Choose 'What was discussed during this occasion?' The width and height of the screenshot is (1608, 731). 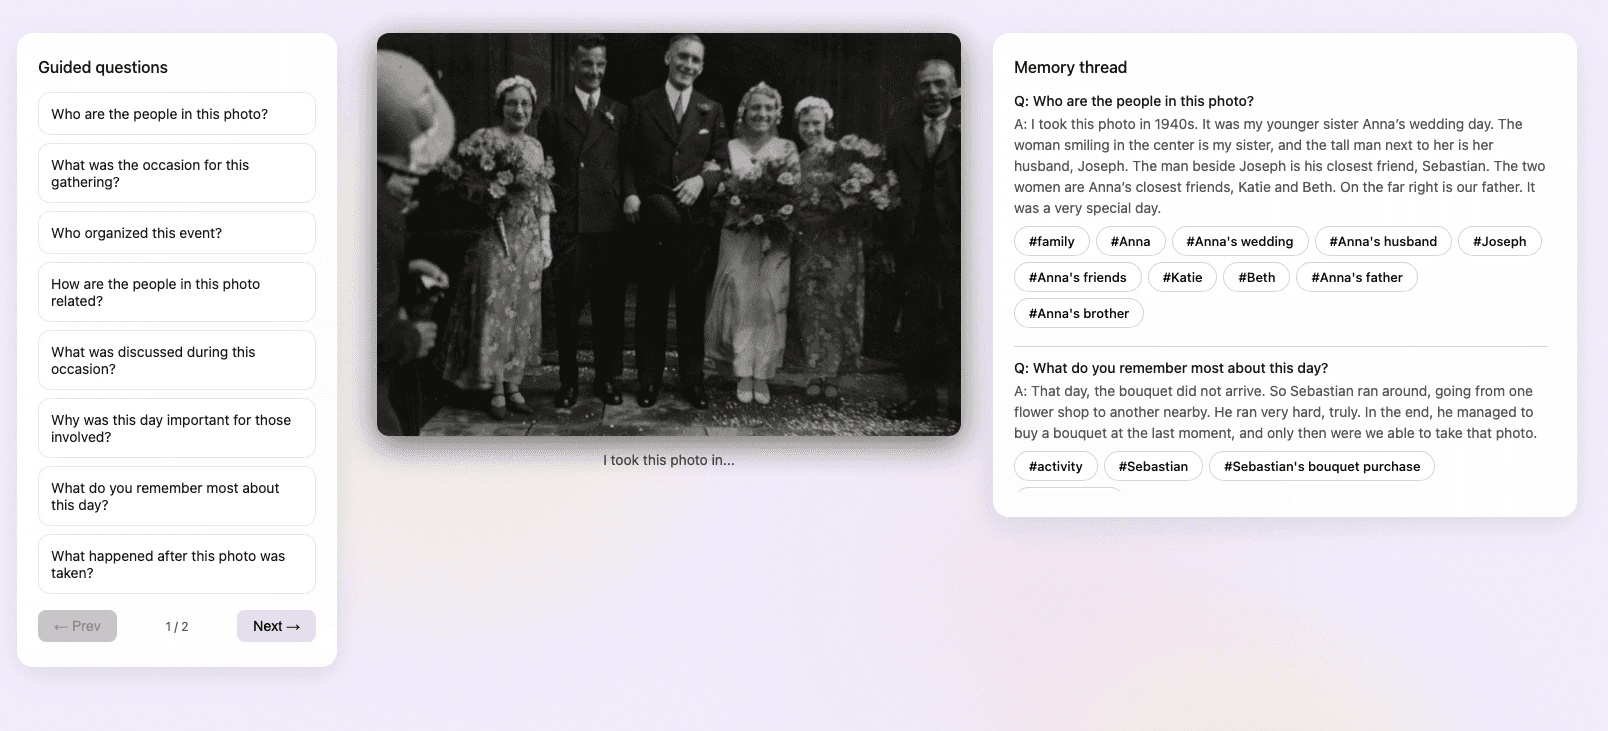(x=177, y=360)
